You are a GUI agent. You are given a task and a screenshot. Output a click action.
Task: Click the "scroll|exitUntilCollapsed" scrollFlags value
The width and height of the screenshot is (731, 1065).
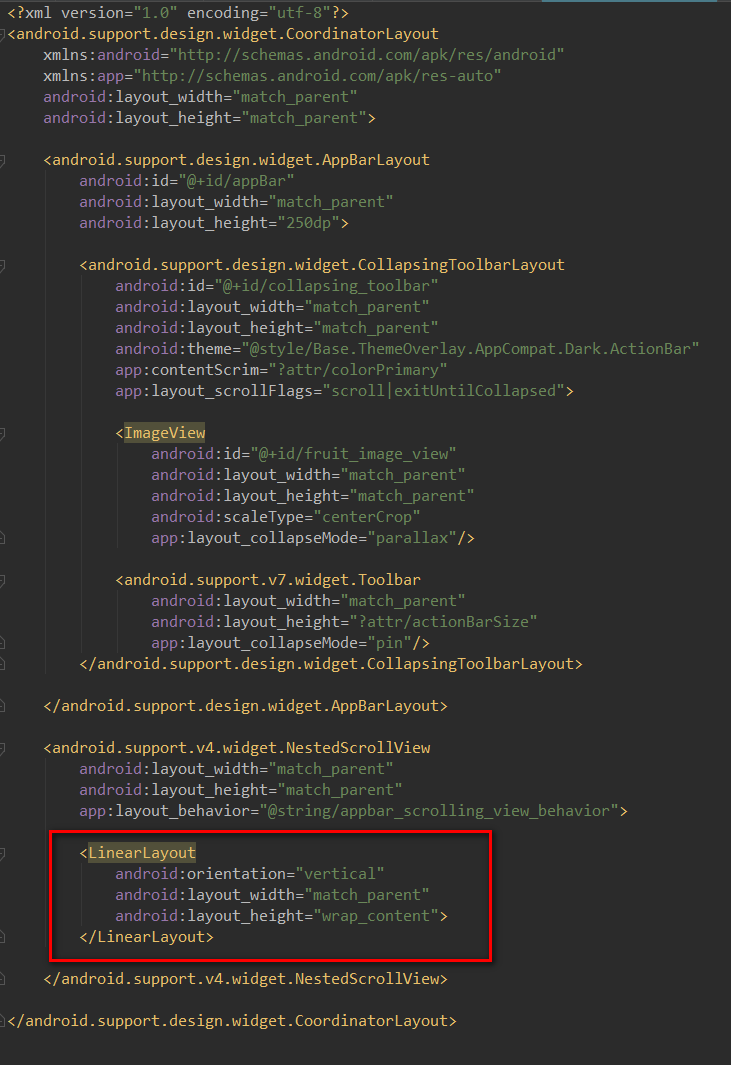click(444, 391)
